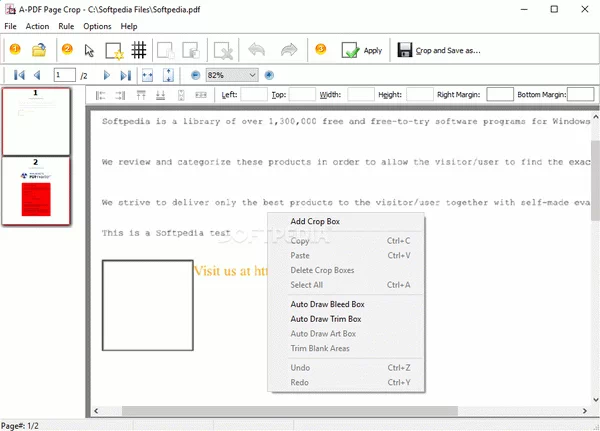This screenshot has width=600, height=431.
Task: Open the Action menu
Action: [38, 26]
